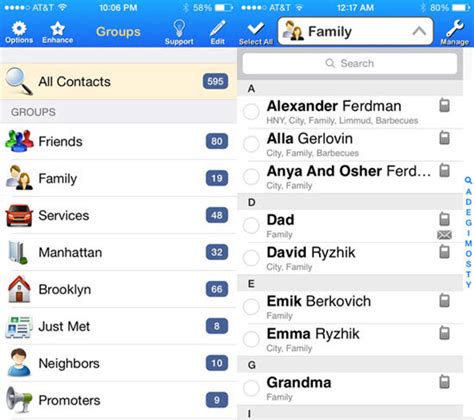Open the Brooklyn group

(x=118, y=289)
